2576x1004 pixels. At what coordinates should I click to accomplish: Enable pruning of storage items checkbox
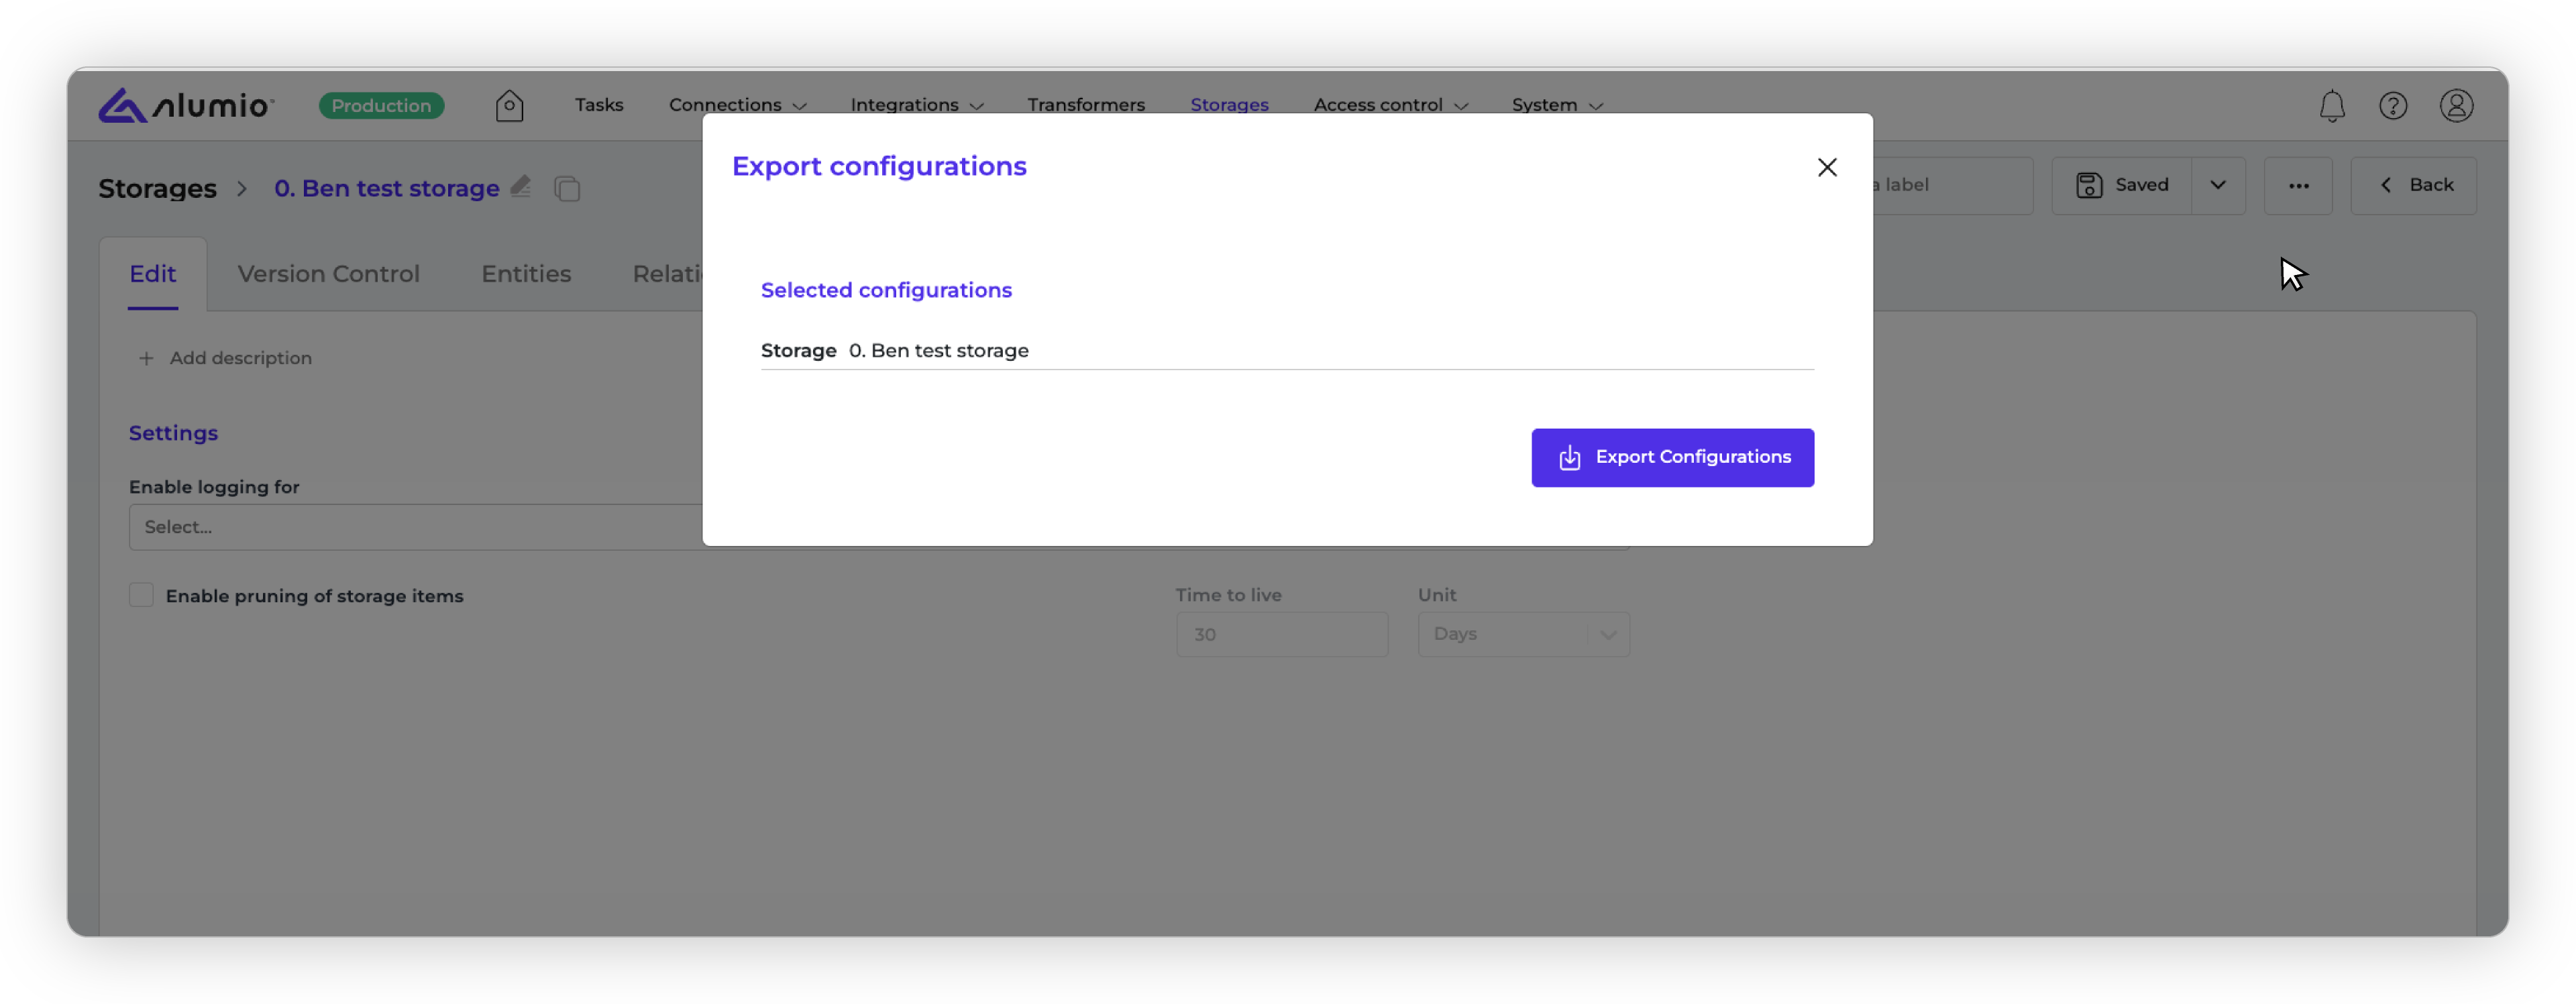click(141, 595)
